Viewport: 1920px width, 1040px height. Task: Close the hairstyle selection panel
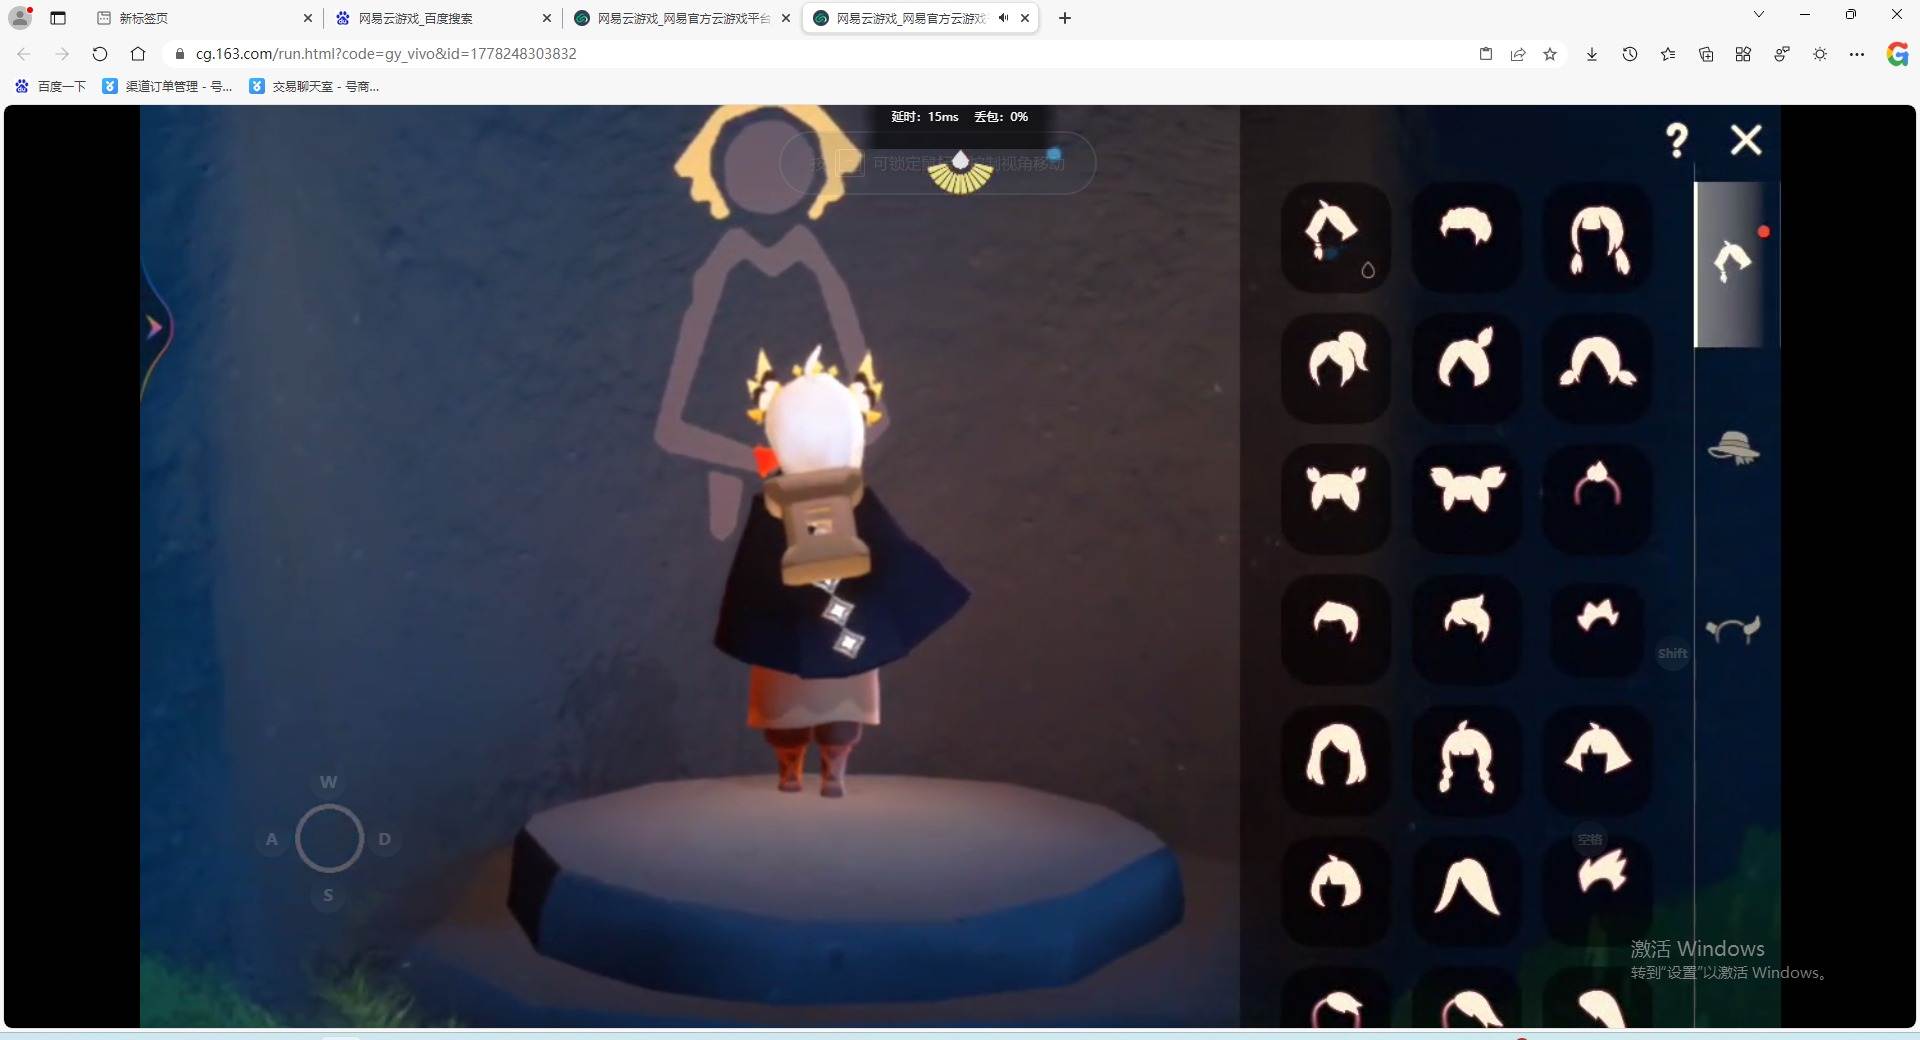[x=1746, y=140]
